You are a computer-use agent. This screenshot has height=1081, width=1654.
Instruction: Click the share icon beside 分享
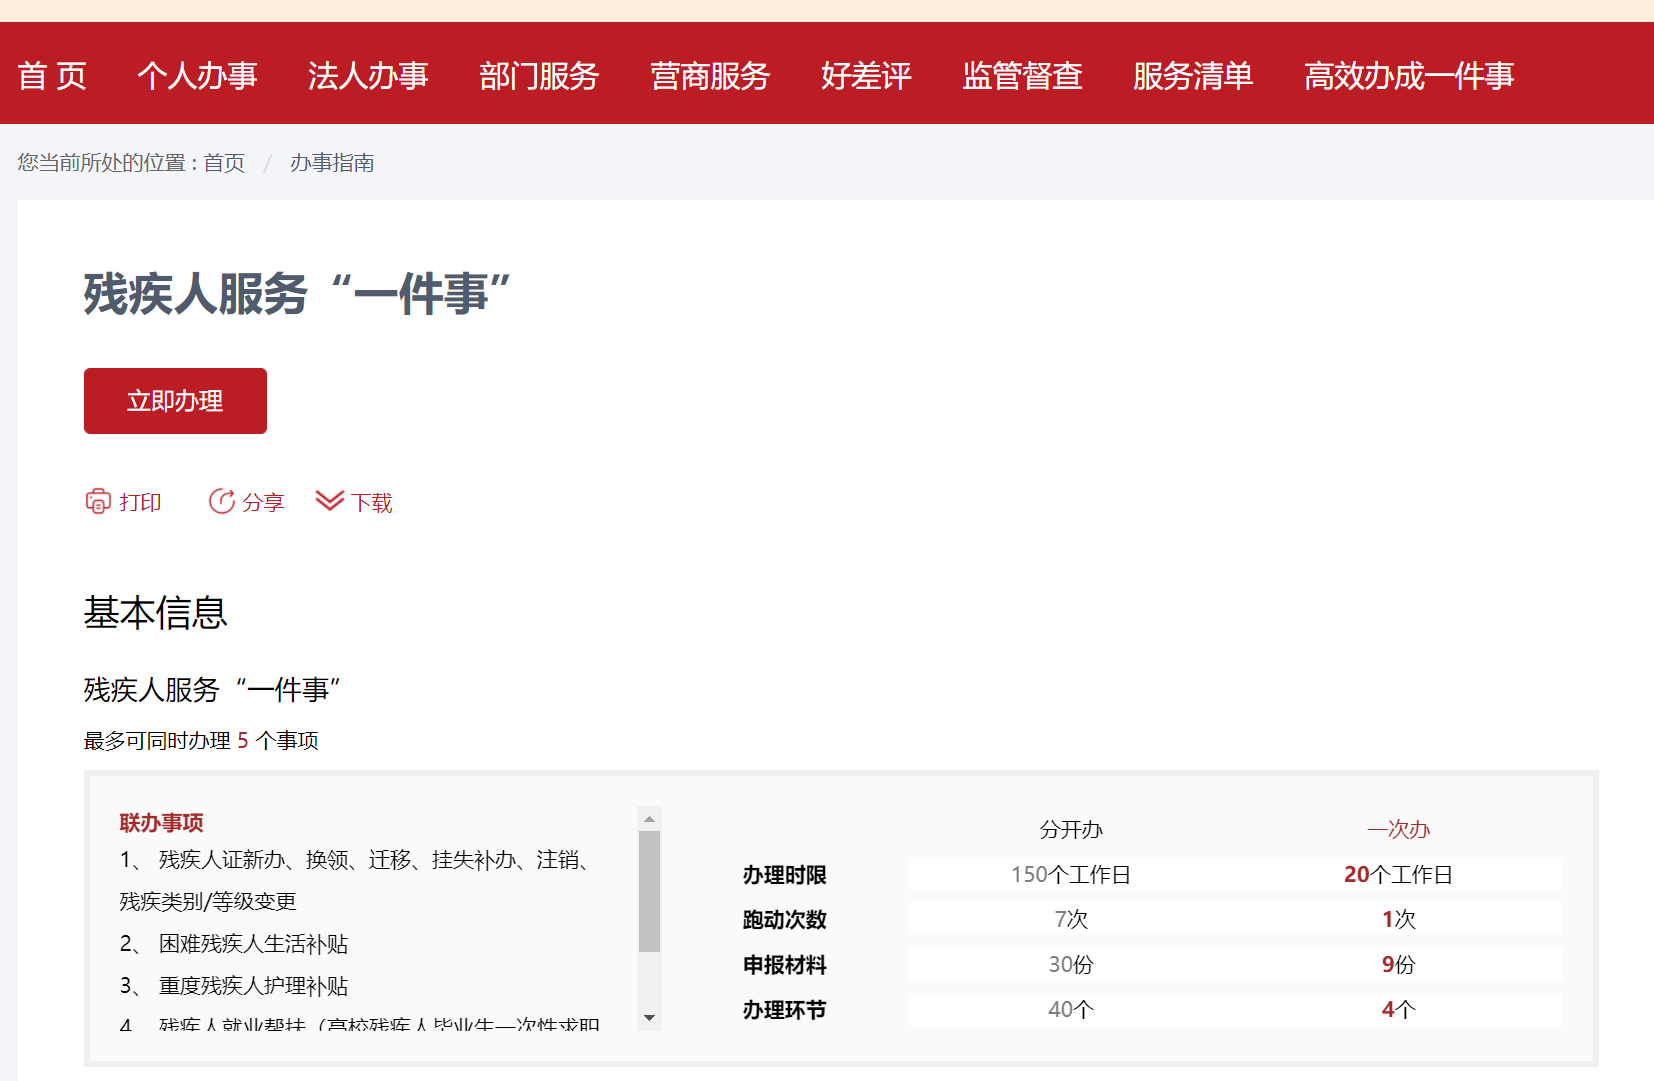coord(221,501)
